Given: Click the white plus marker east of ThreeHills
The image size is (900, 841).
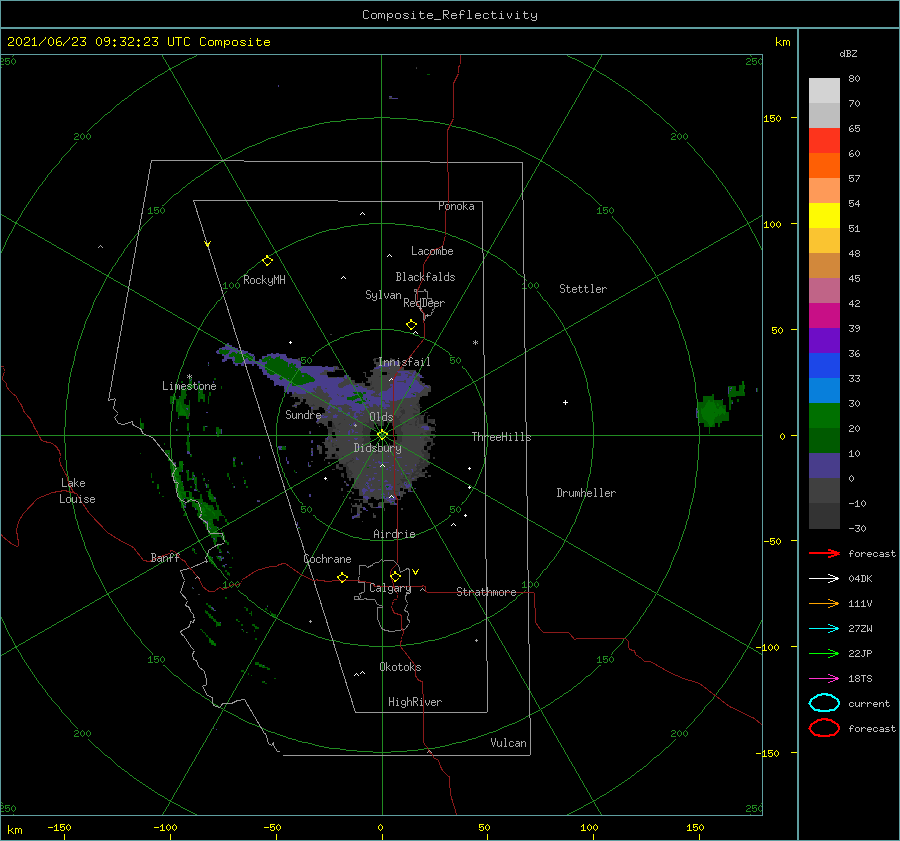Looking at the screenshot, I should click(x=565, y=402).
